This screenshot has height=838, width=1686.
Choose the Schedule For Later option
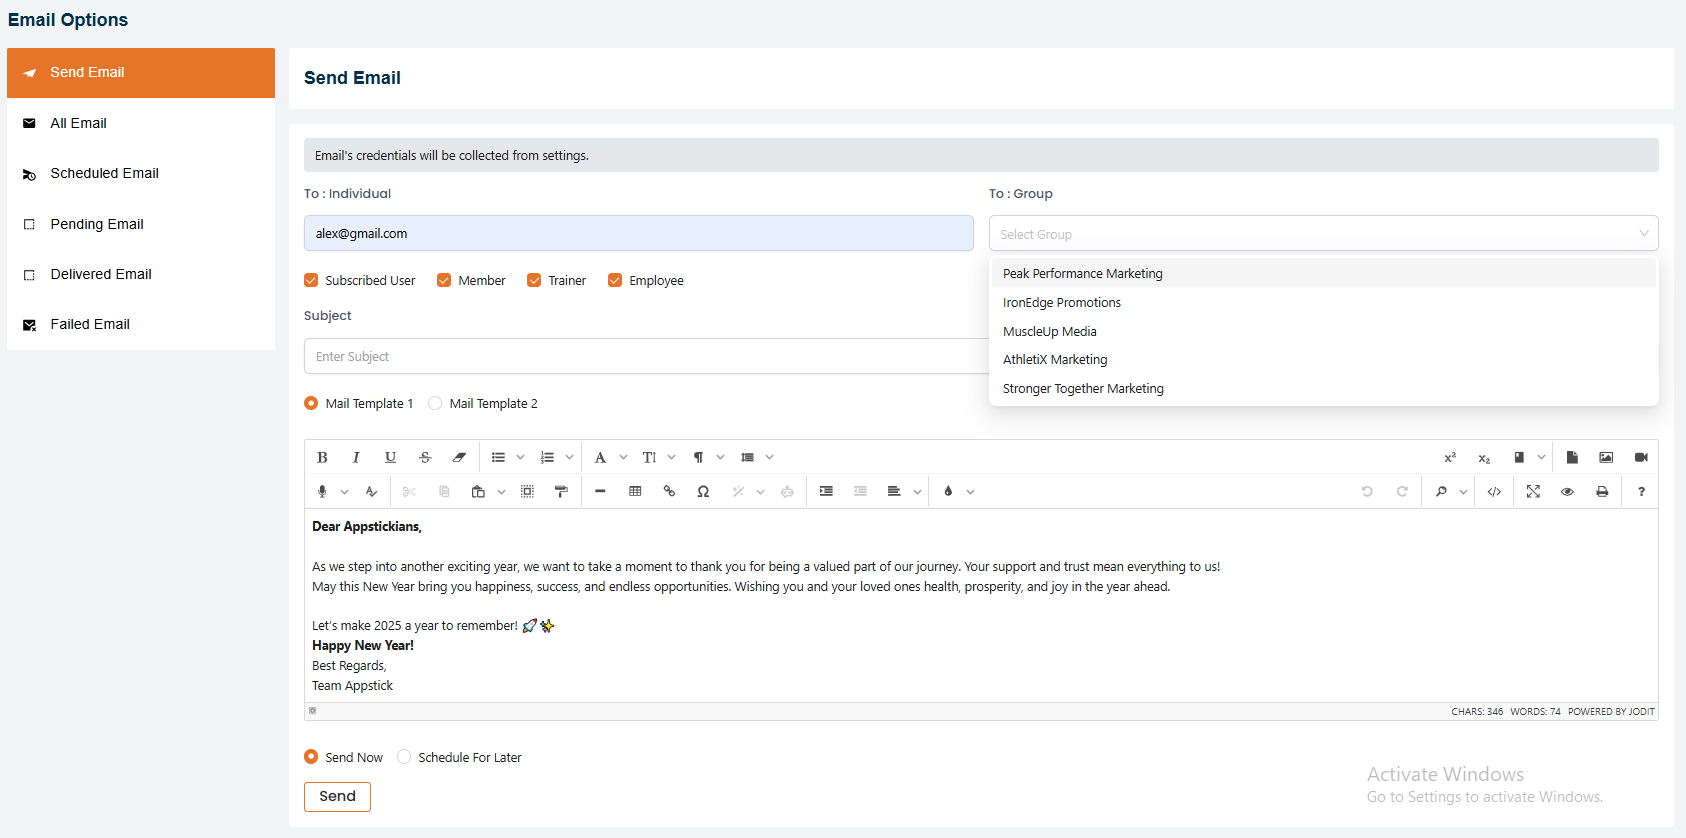pos(404,757)
